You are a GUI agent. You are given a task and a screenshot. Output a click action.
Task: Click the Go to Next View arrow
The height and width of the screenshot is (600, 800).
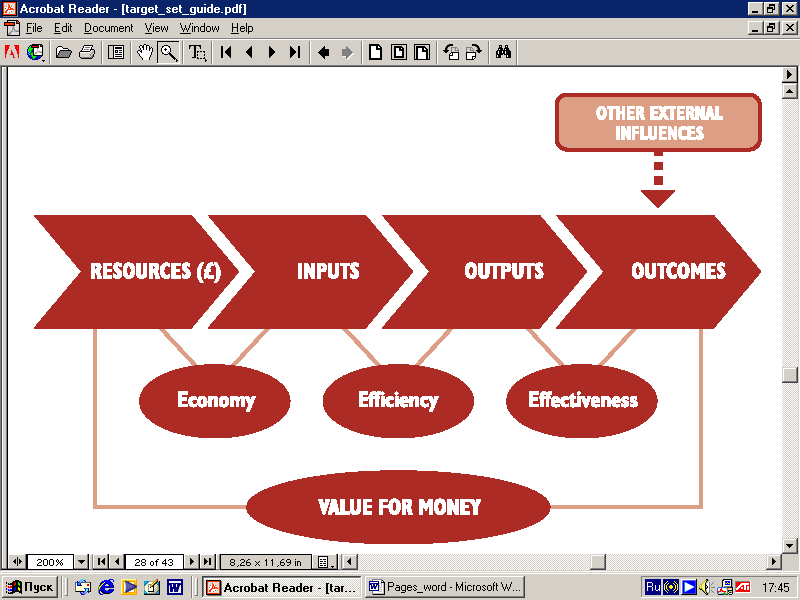click(x=347, y=52)
